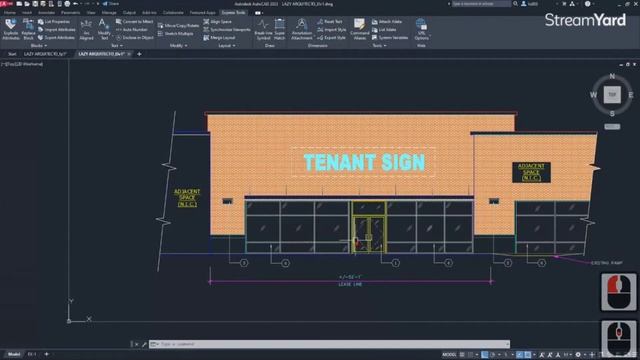Click the command line input field
Image resolution: width=640 pixels, height=360 pixels.
[330, 344]
